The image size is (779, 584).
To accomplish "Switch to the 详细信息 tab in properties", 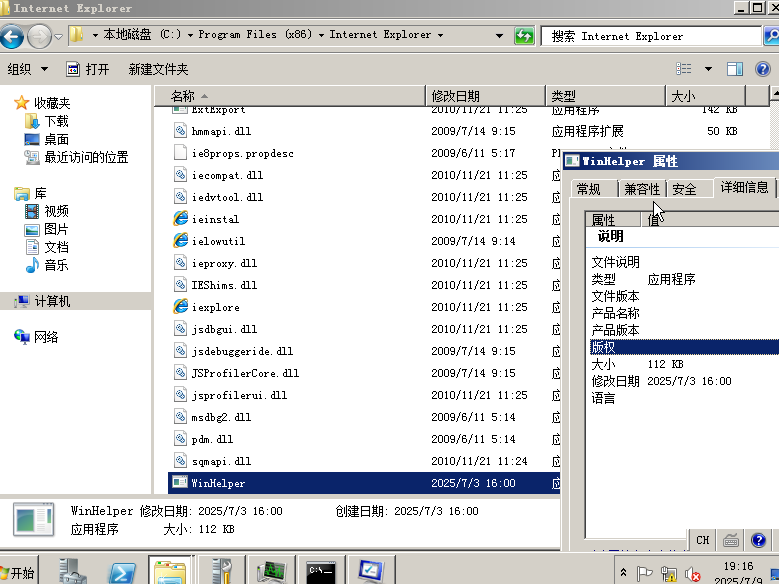I will click(x=744, y=187).
